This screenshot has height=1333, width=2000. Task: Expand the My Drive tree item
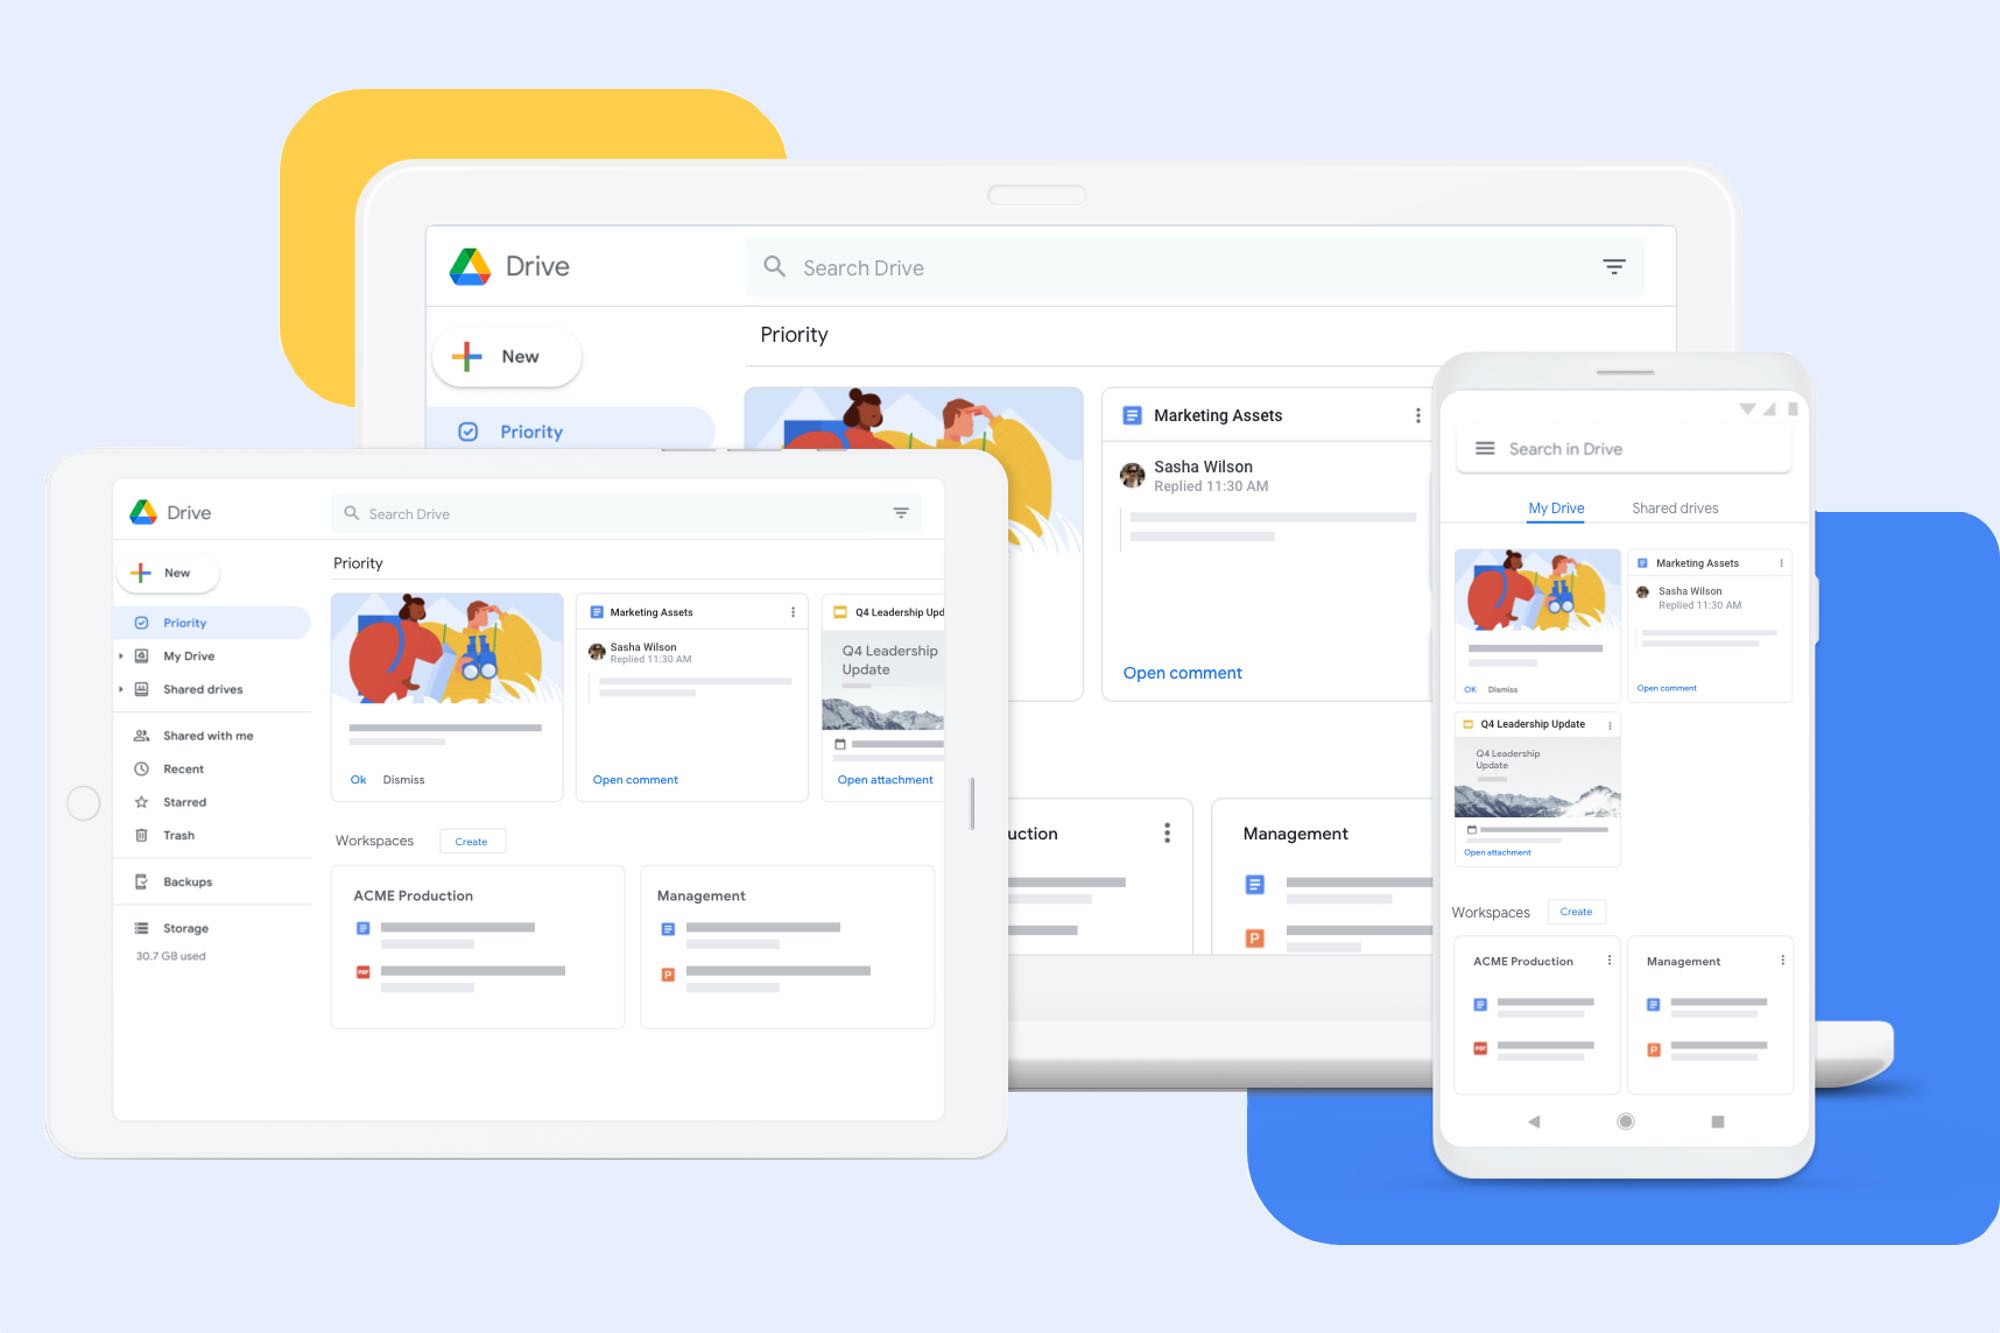click(120, 655)
